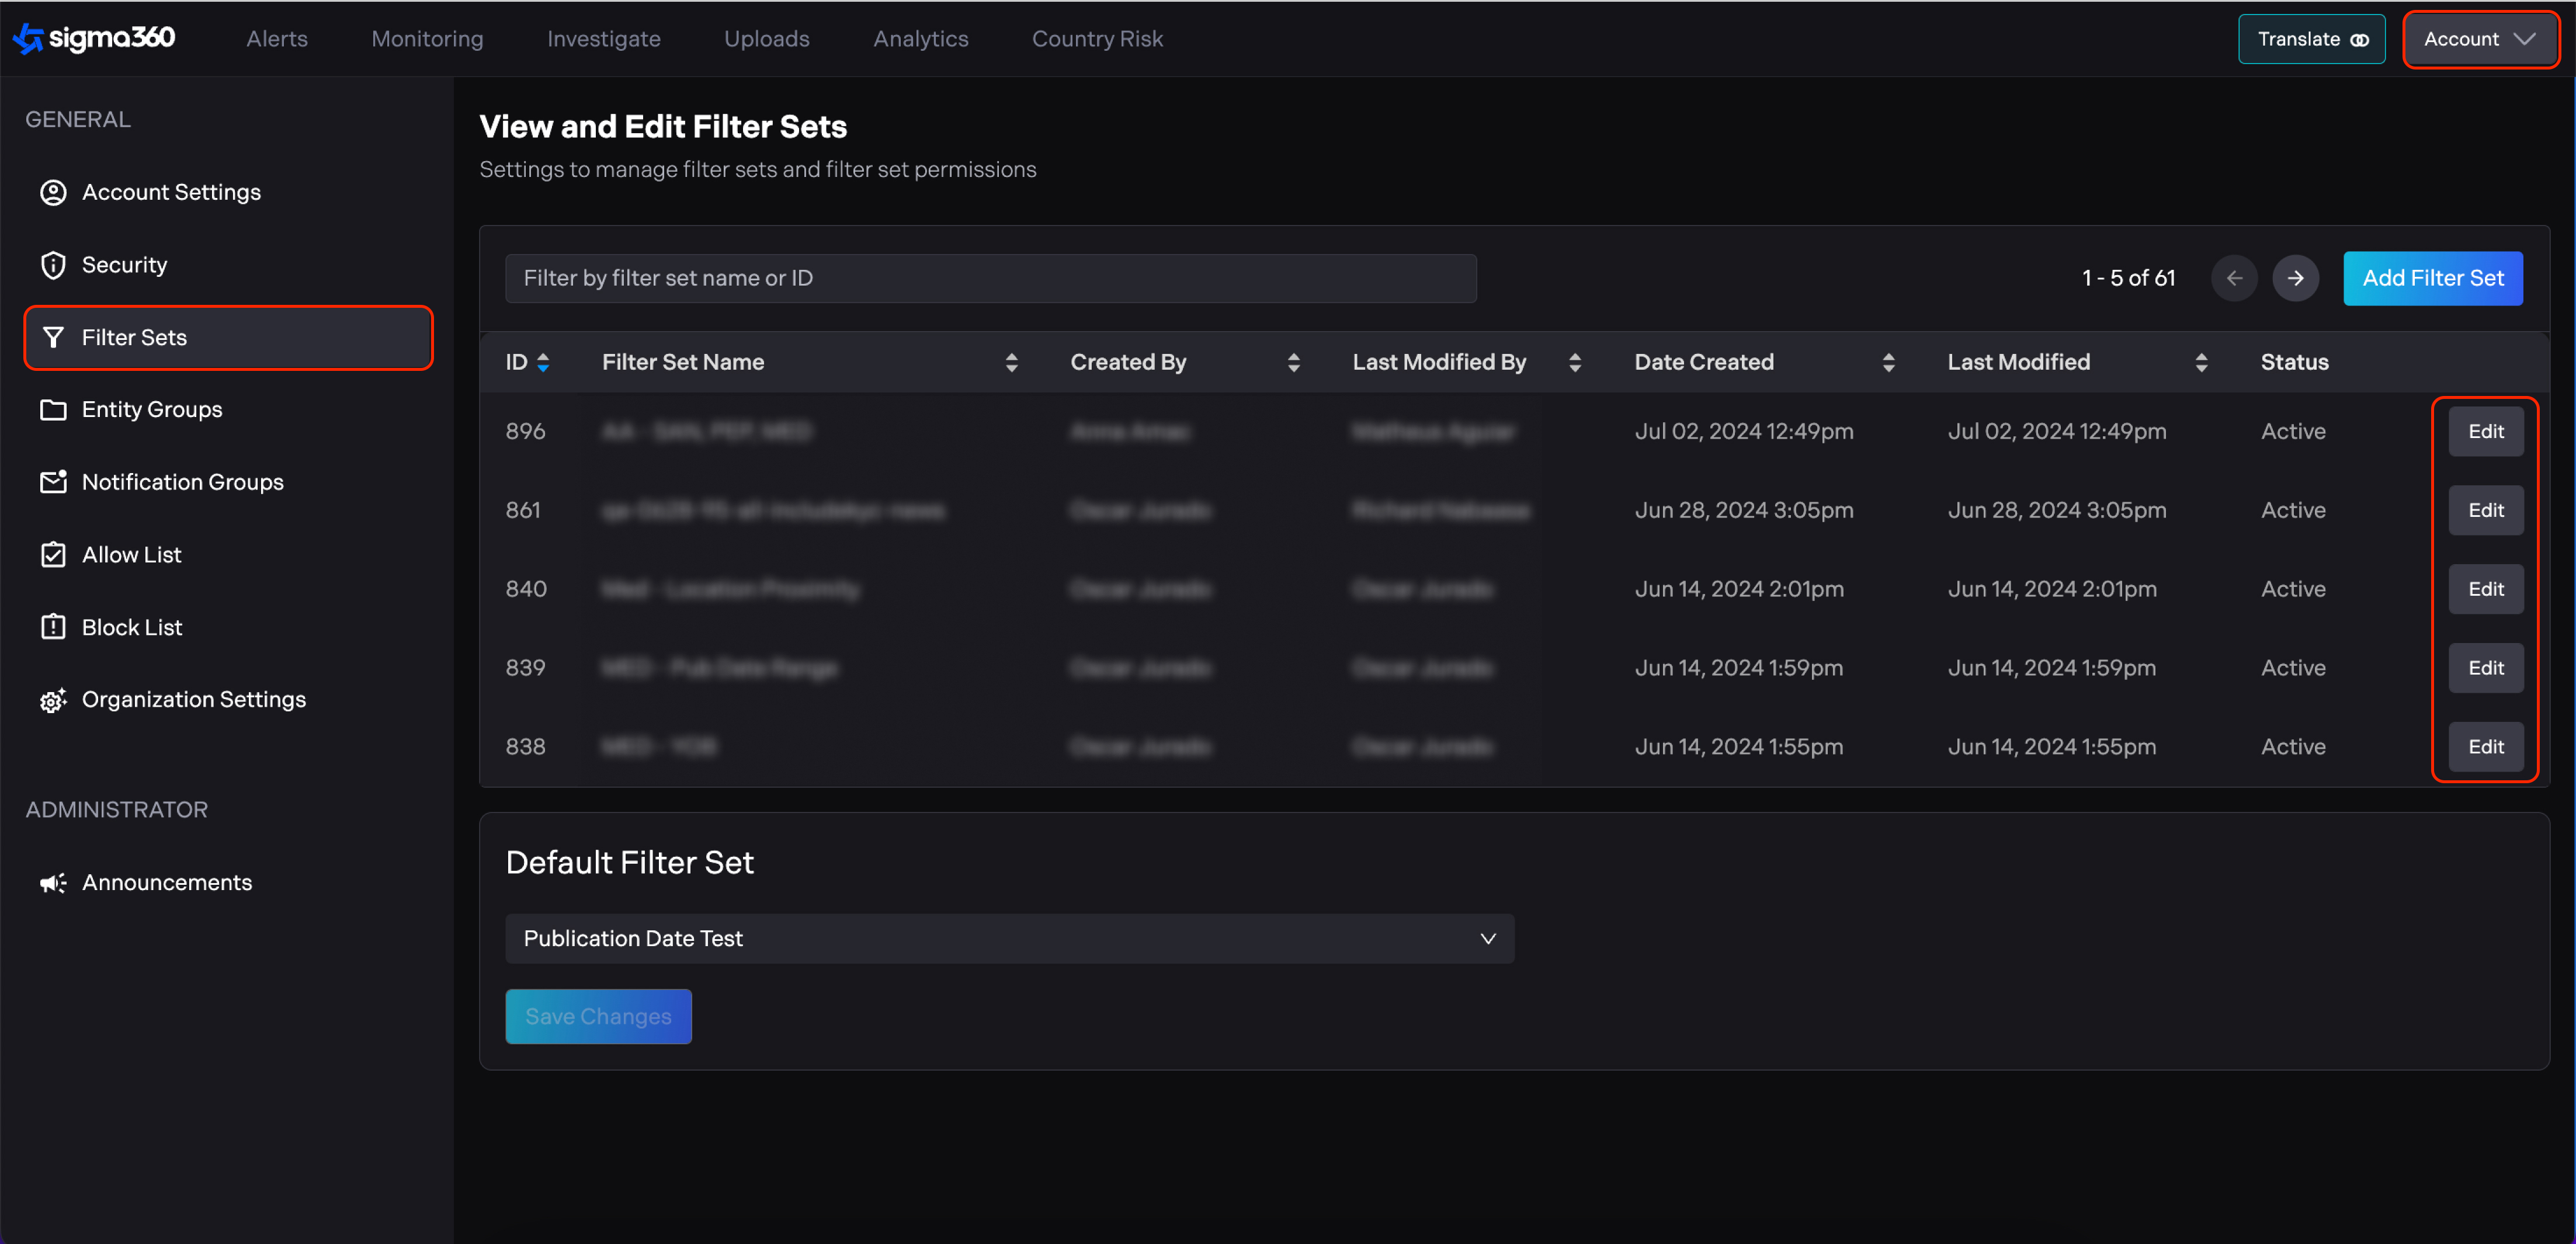Viewport: 2576px width, 1244px height.
Task: Open Announcements megaphone item
Action: point(166,882)
